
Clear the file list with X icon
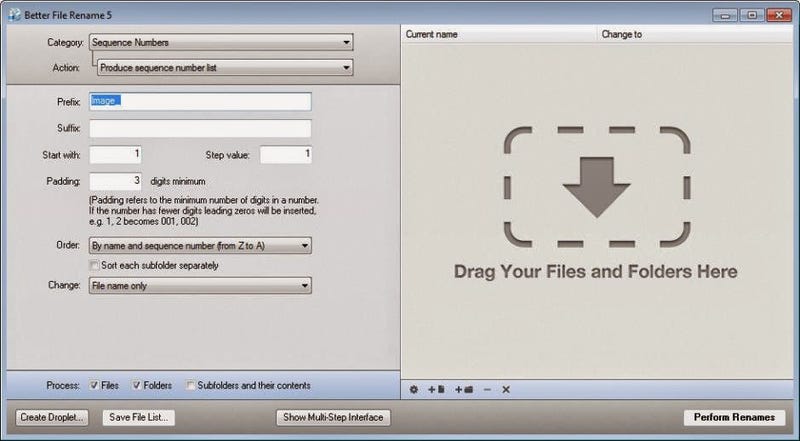click(x=506, y=389)
